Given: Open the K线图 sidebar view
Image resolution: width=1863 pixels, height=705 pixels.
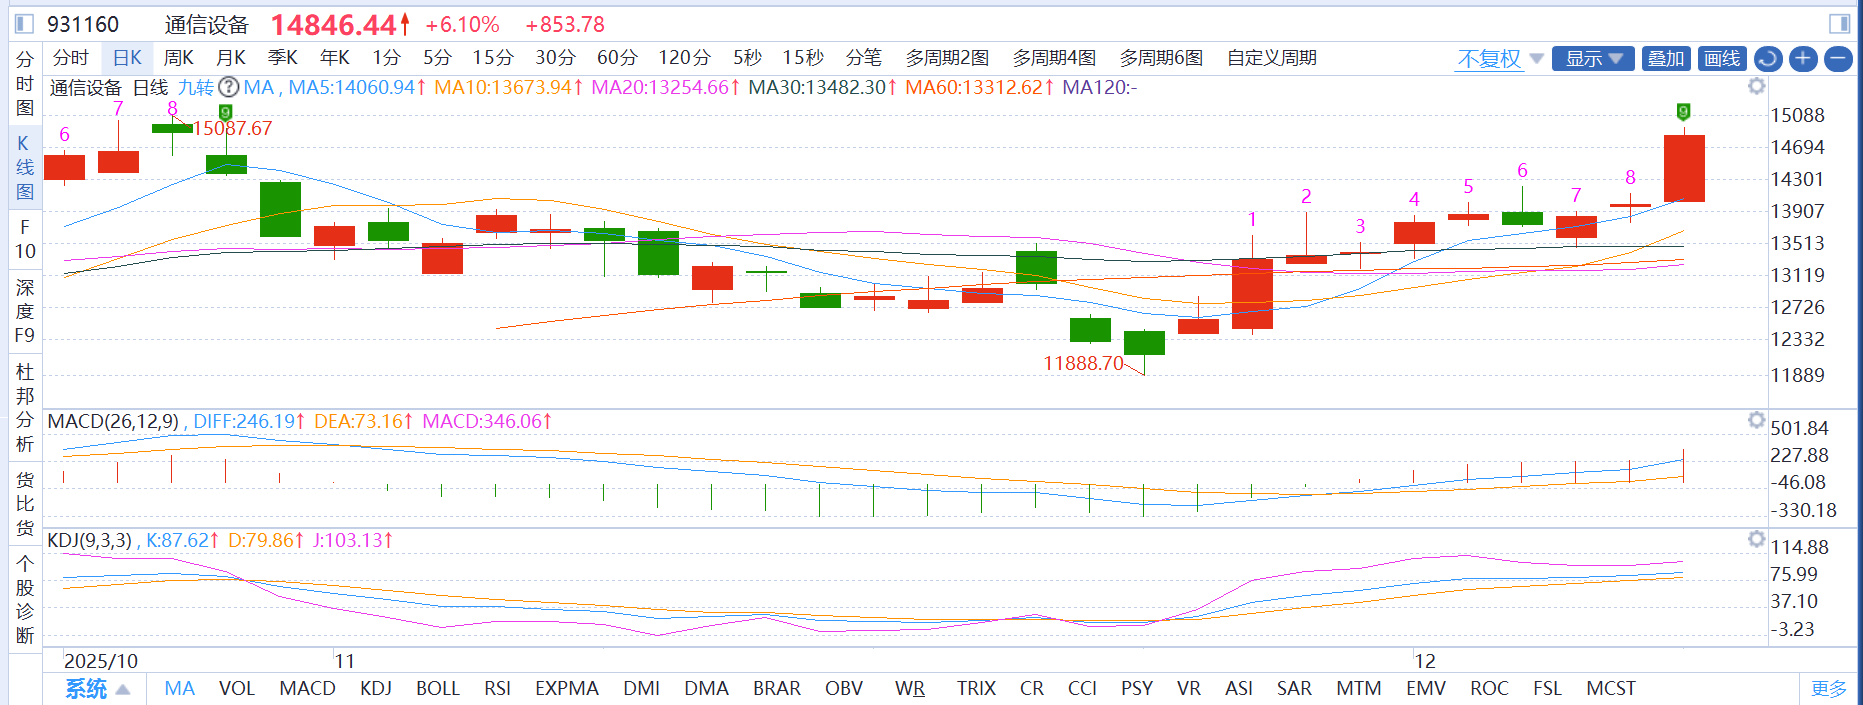Looking at the screenshot, I should click(25, 167).
